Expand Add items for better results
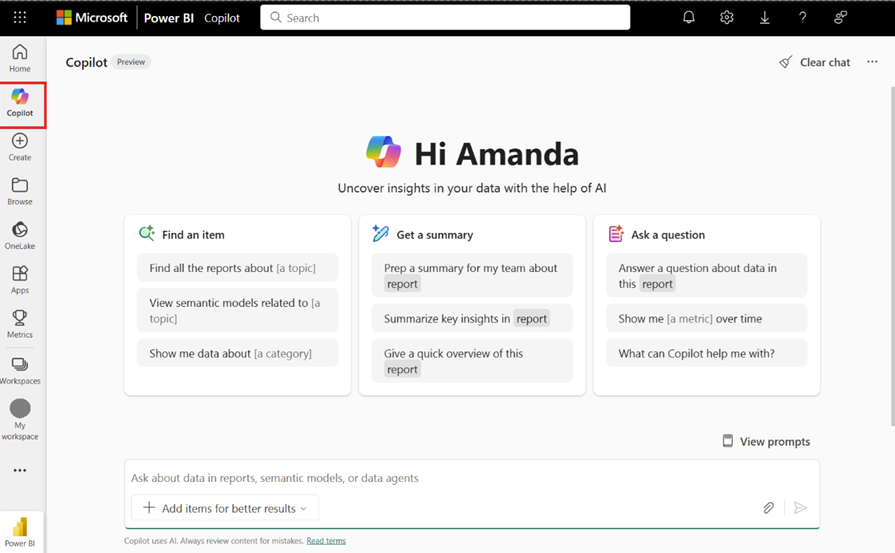Viewport: 895px width, 553px height. [x=225, y=508]
